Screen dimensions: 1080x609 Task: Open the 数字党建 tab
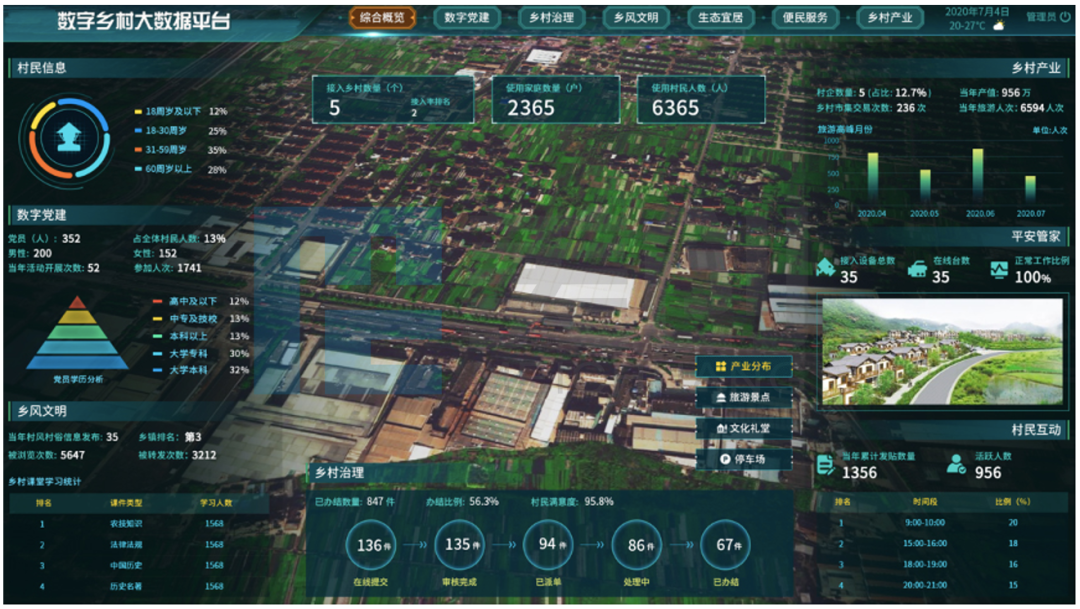click(467, 18)
